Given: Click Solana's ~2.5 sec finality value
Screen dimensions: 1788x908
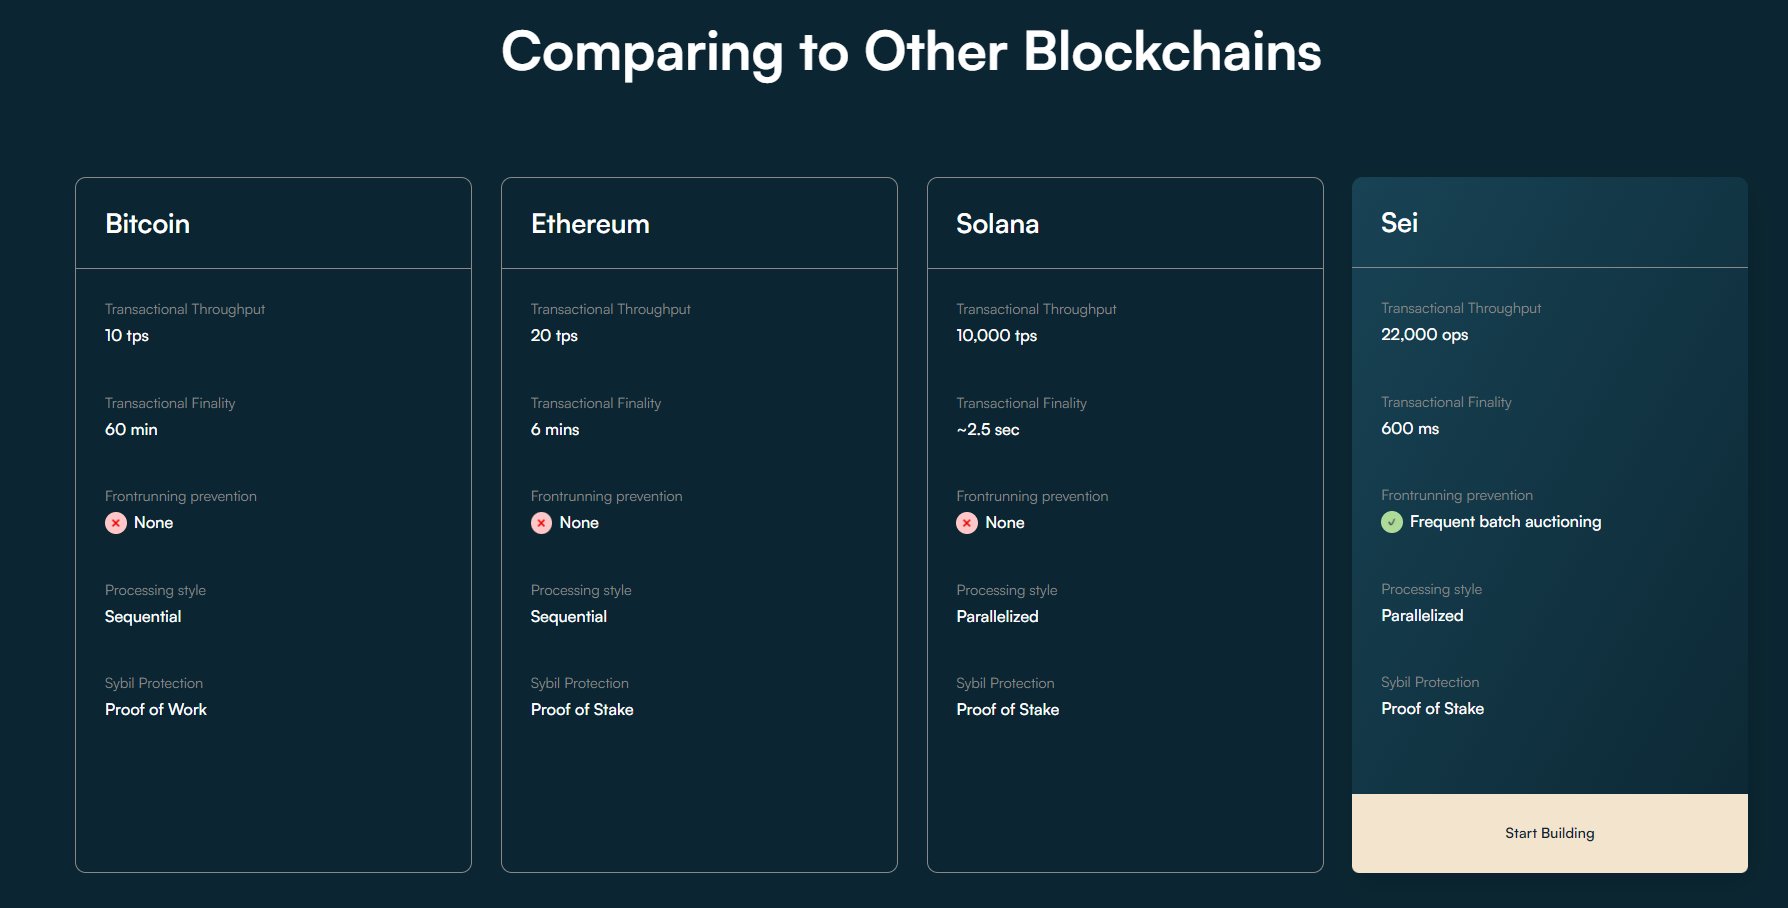Looking at the screenshot, I should 988,430.
